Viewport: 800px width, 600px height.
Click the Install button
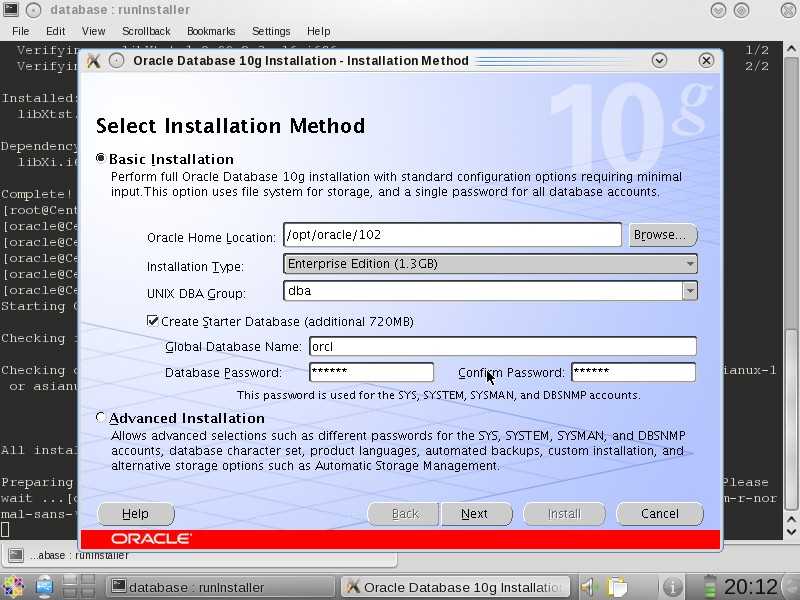(x=564, y=514)
